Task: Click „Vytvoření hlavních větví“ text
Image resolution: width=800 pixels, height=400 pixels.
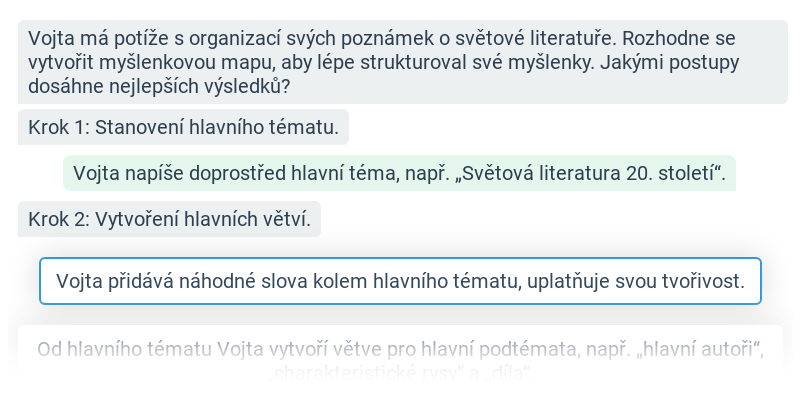Action: (x=203, y=219)
